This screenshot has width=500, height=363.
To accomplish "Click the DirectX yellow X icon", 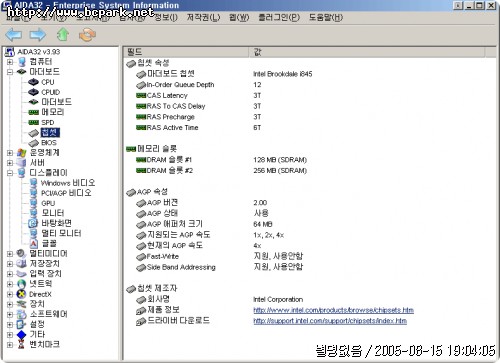I will 22,294.
